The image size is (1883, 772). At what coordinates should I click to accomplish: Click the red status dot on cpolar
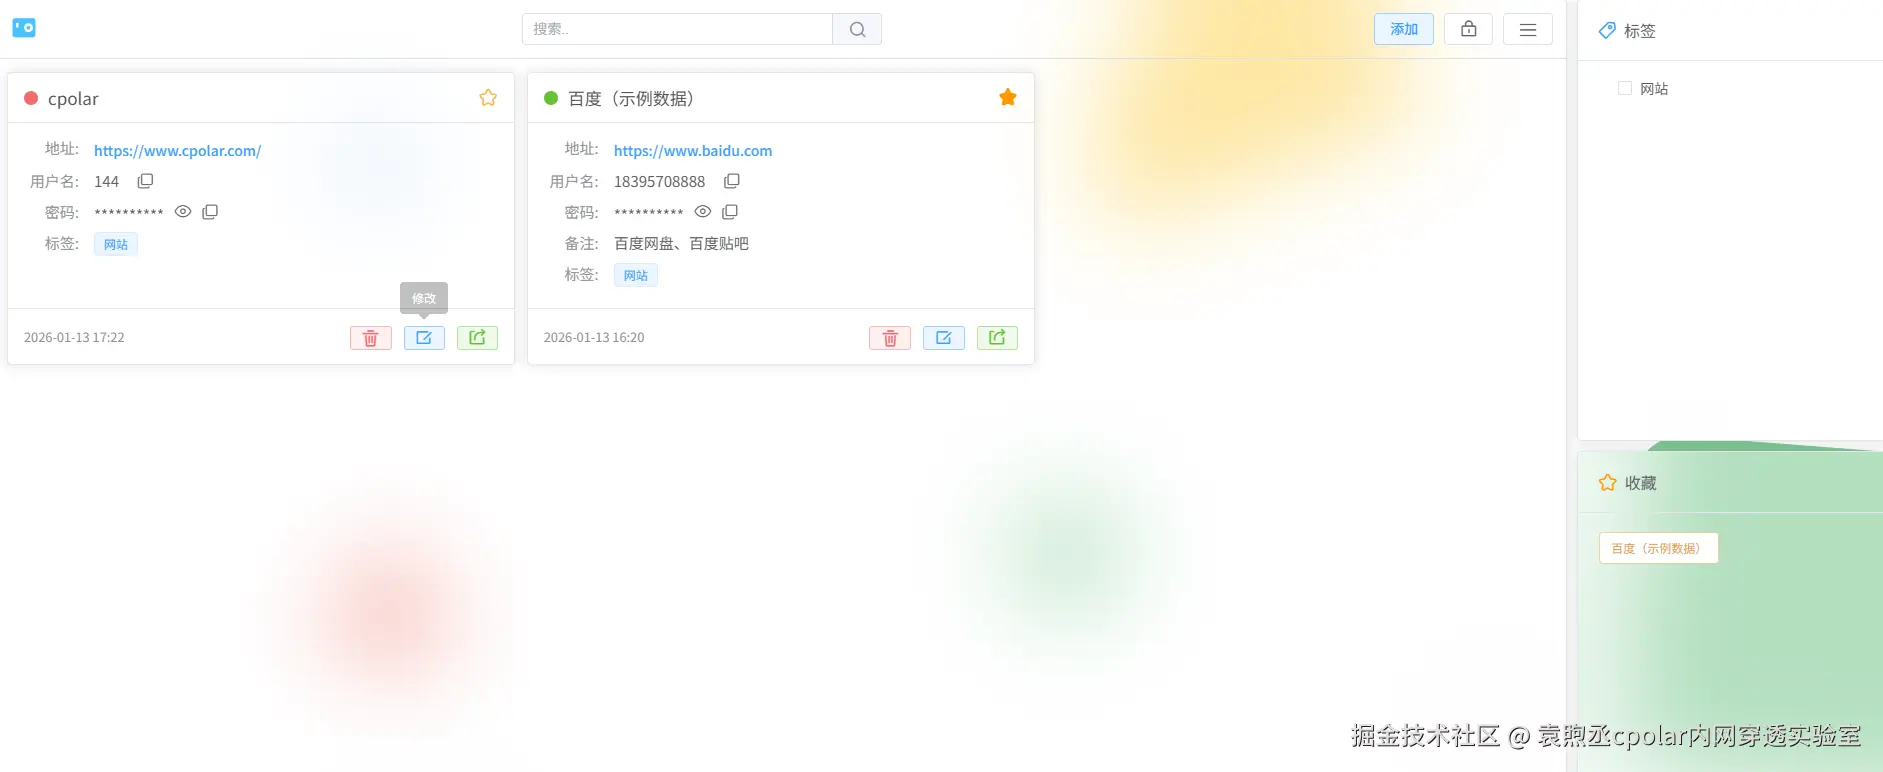pyautogui.click(x=31, y=98)
